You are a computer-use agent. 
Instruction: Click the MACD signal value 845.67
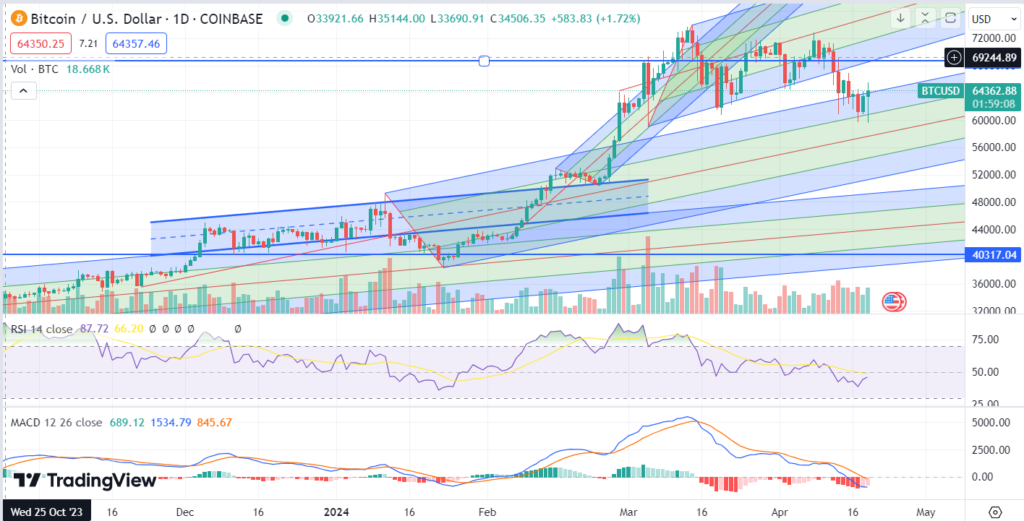[x=214, y=422]
